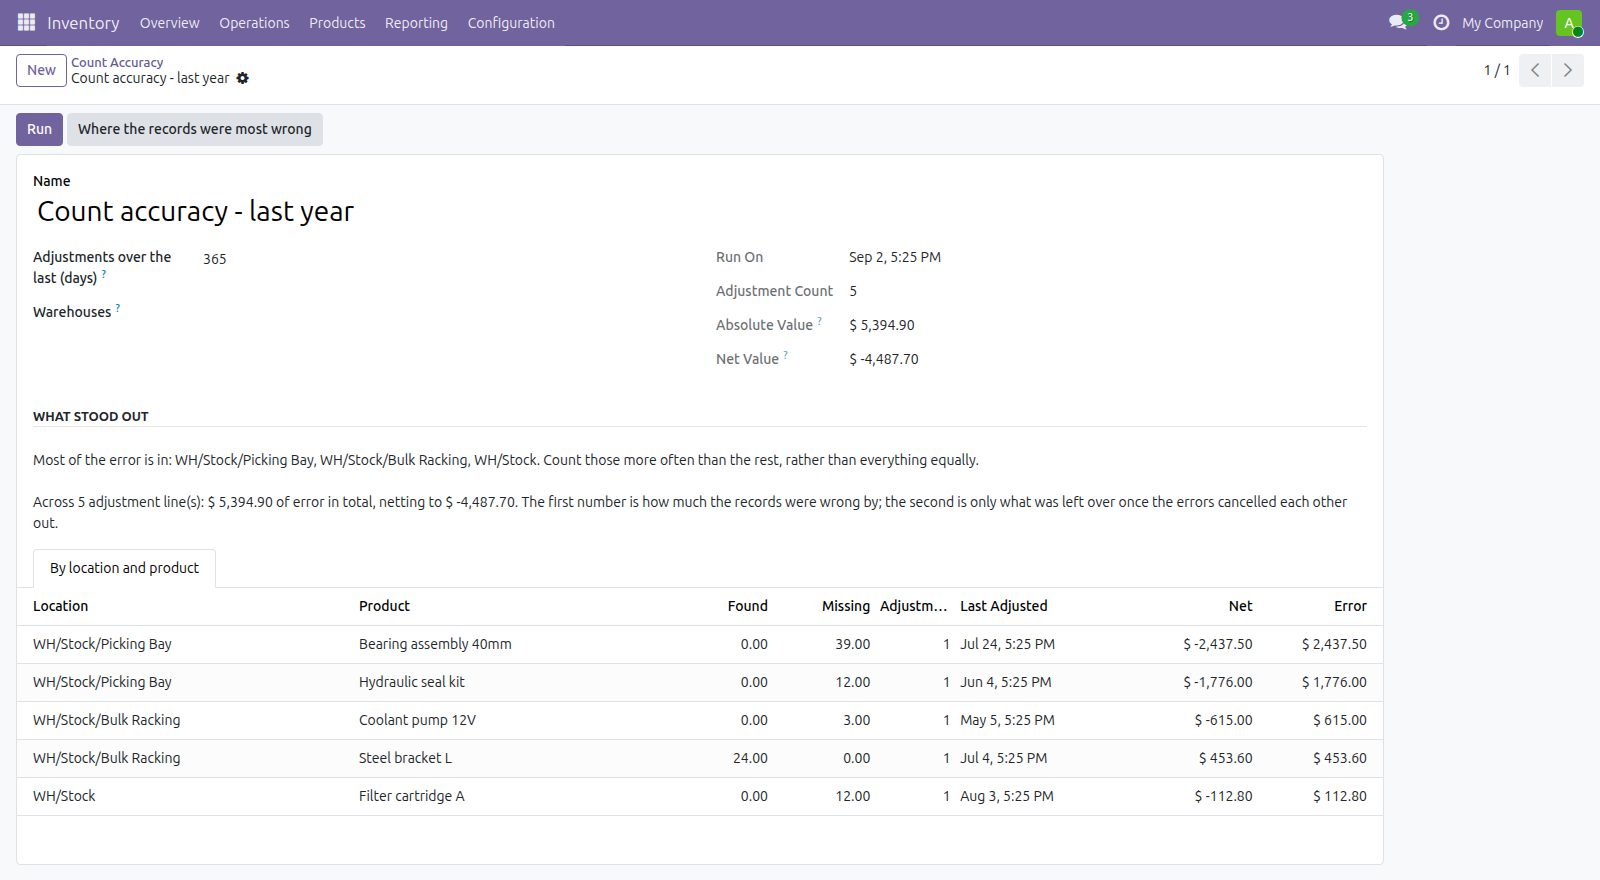Open the apps grid home menu
The height and width of the screenshot is (880, 1600).
[26, 22]
